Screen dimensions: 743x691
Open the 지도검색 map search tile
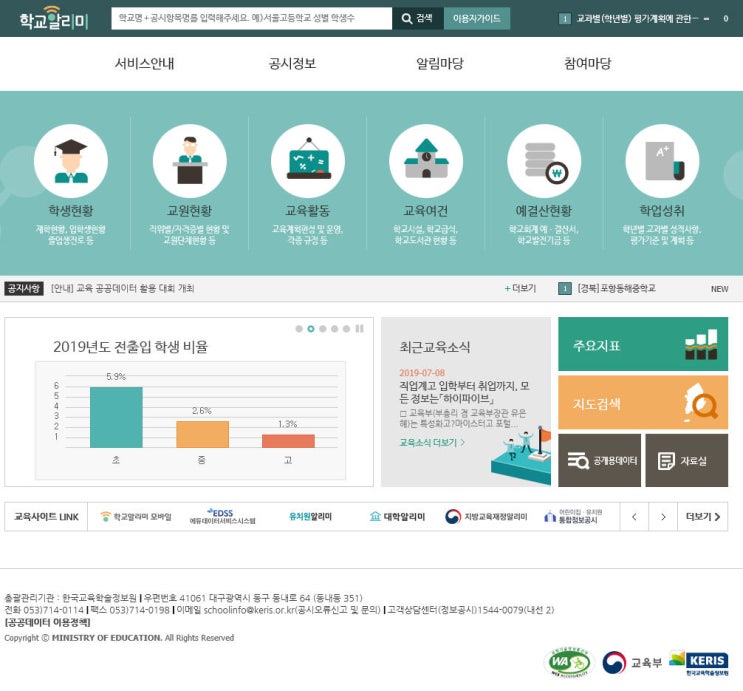coord(643,403)
